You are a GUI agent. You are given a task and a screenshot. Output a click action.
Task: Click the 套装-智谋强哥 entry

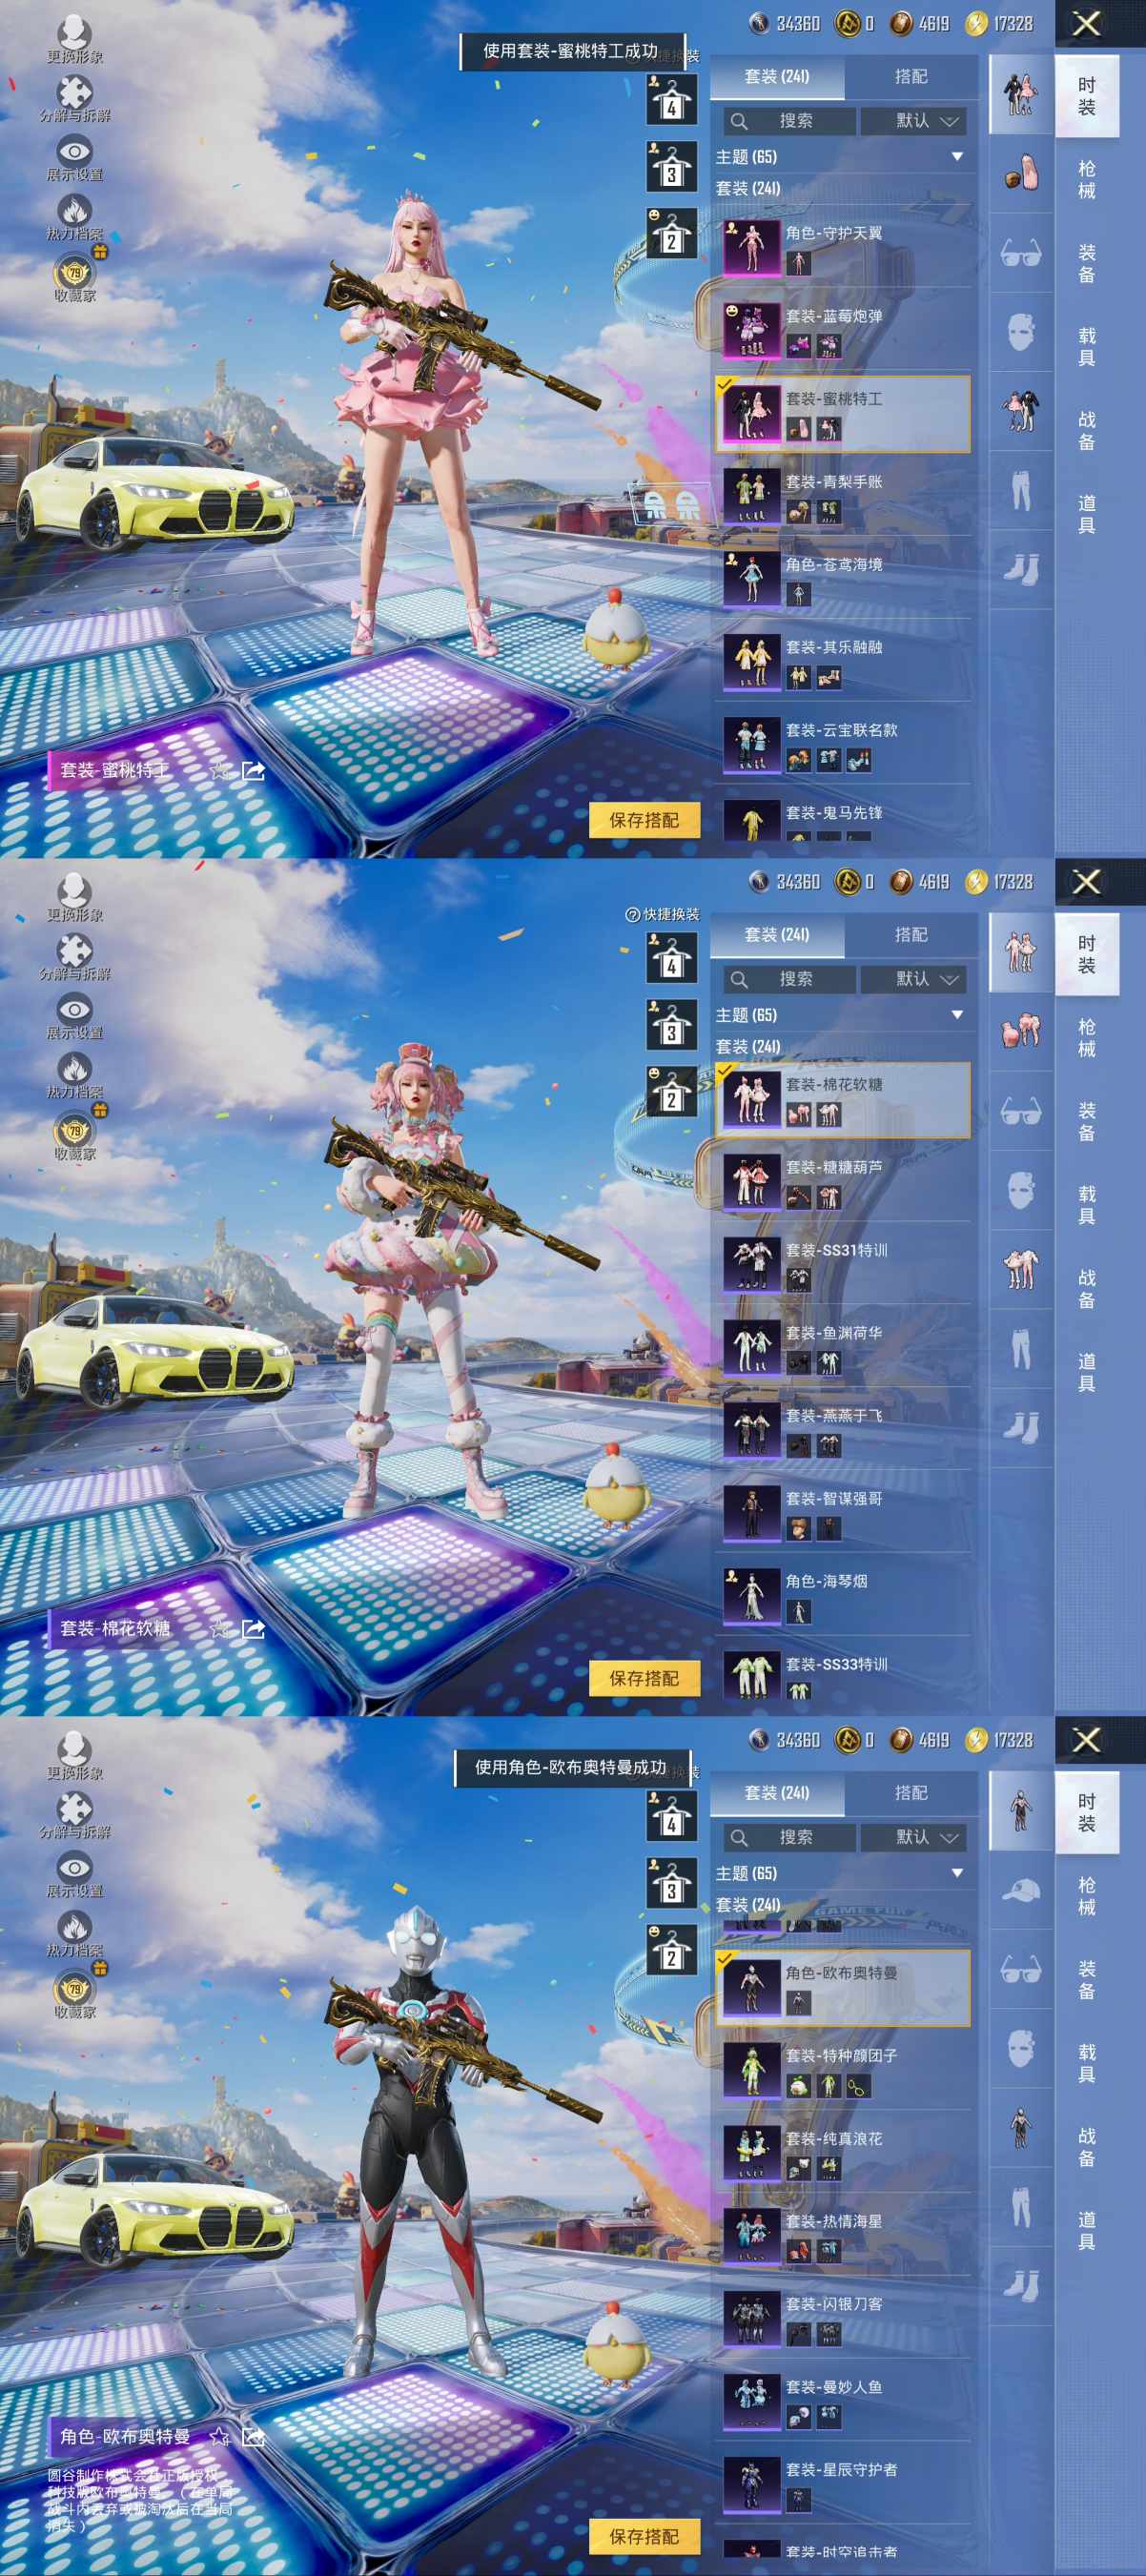pyautogui.click(x=843, y=1513)
